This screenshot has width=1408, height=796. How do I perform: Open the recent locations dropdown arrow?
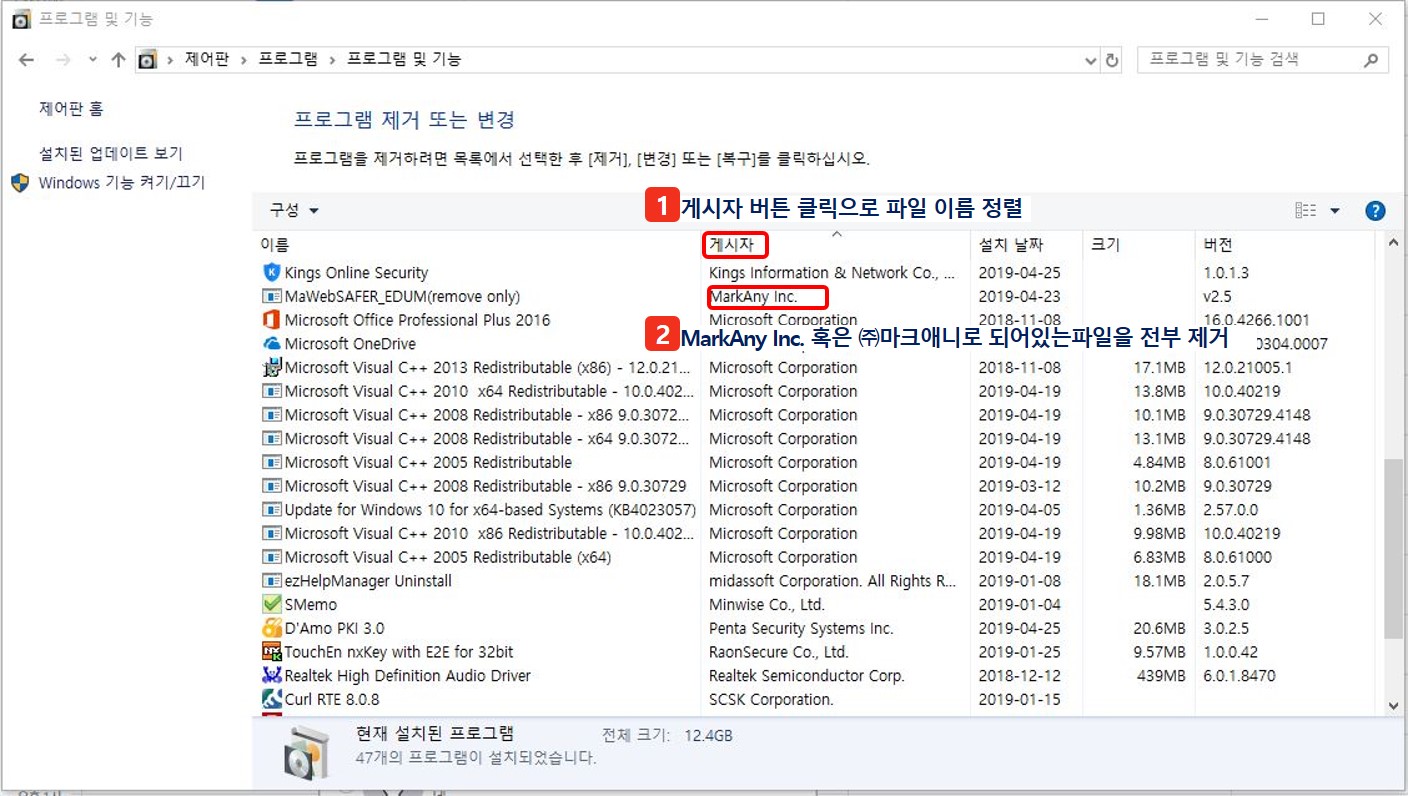point(93,60)
